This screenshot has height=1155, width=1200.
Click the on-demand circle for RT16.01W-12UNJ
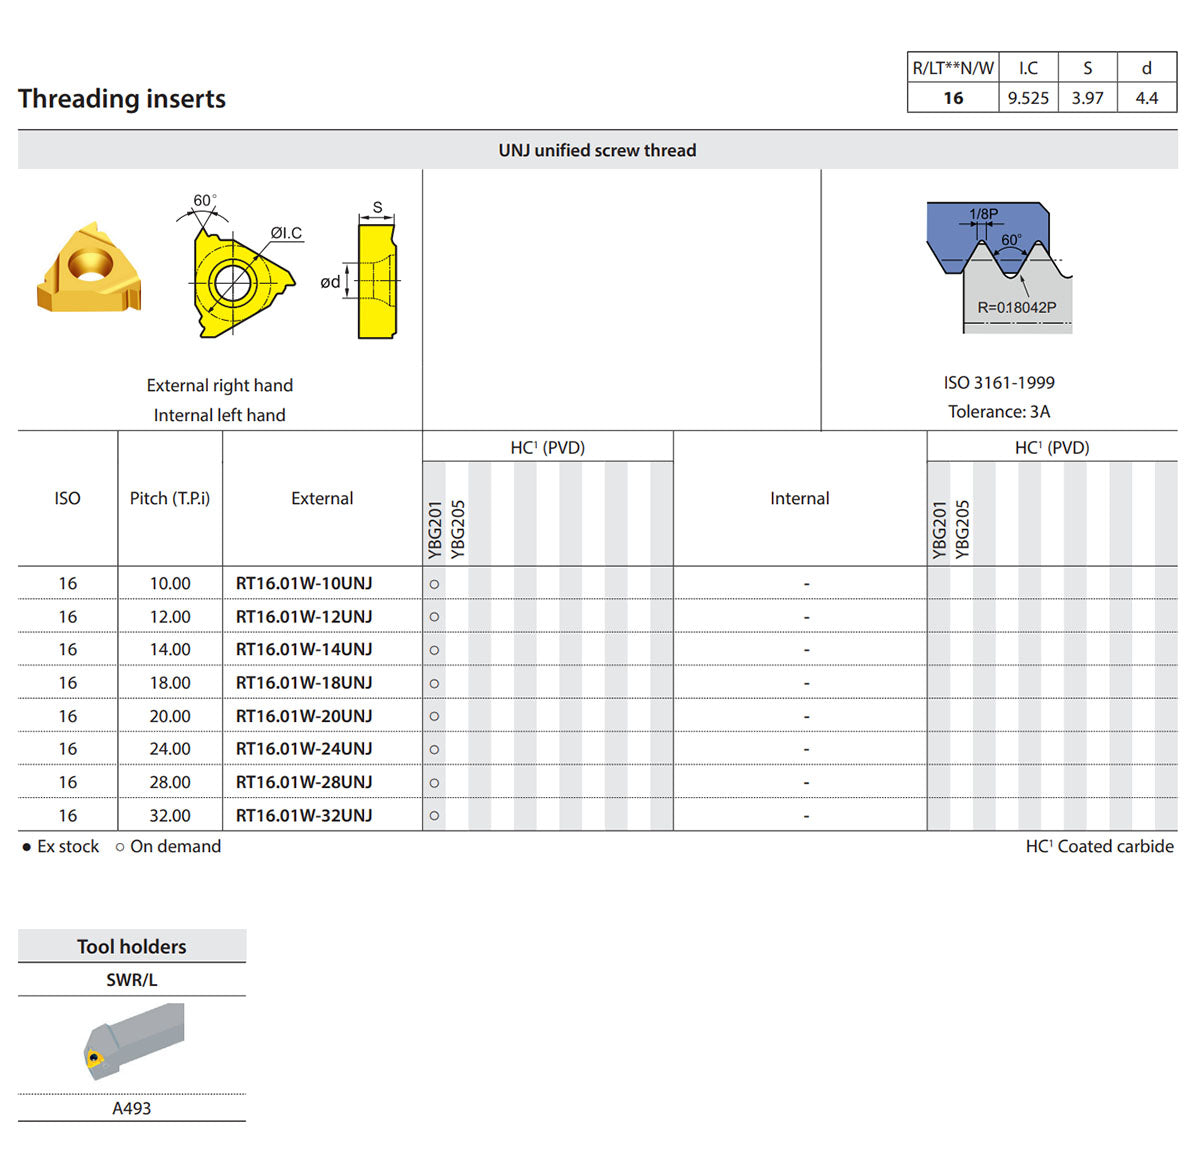(x=434, y=617)
